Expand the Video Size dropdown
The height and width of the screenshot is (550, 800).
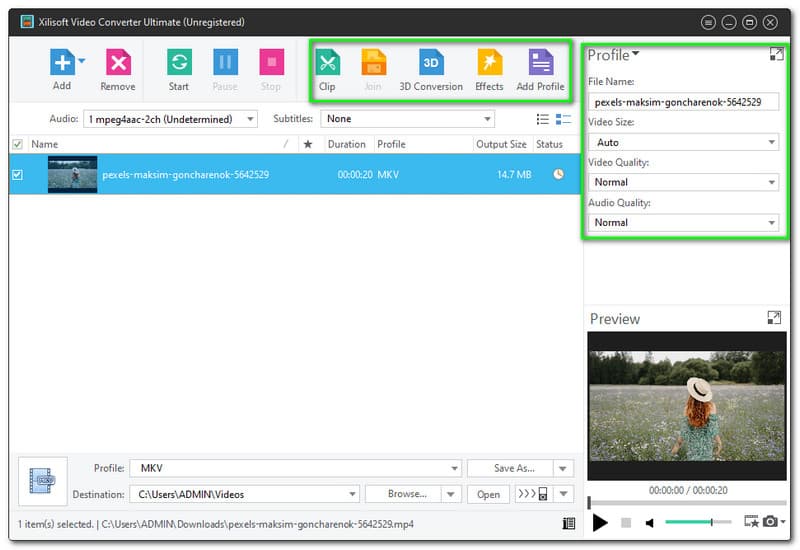pyautogui.click(x=683, y=142)
